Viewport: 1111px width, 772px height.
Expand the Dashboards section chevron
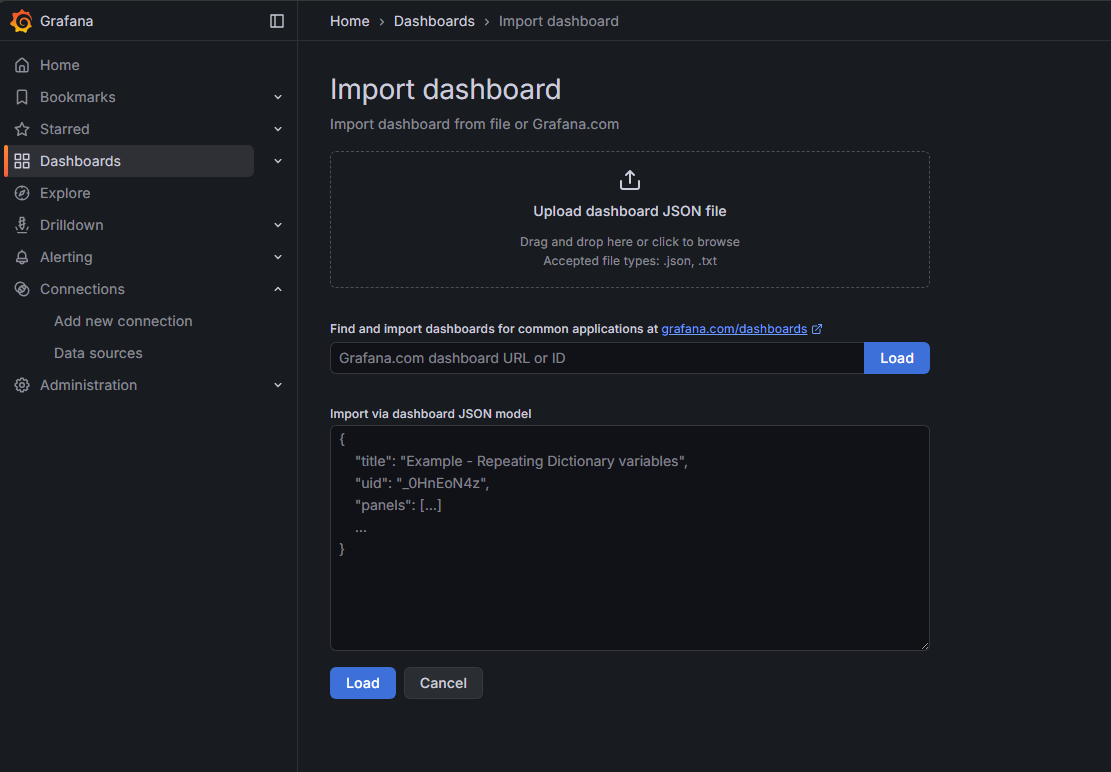(x=278, y=161)
